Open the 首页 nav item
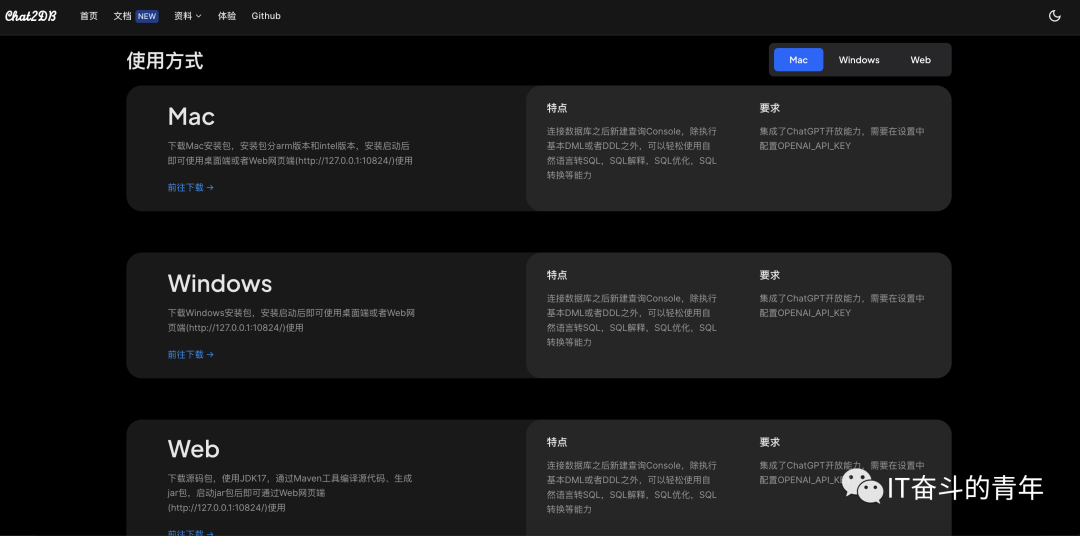 89,16
